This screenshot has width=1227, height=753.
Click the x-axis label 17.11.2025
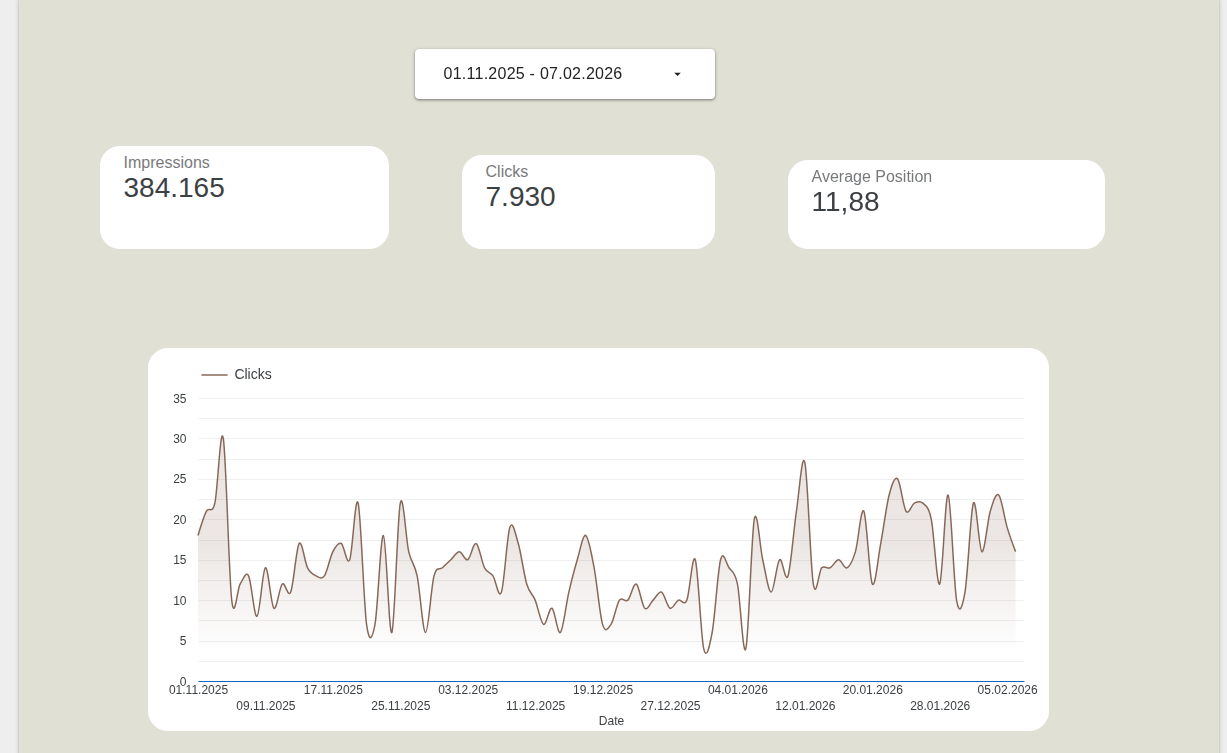coord(333,690)
